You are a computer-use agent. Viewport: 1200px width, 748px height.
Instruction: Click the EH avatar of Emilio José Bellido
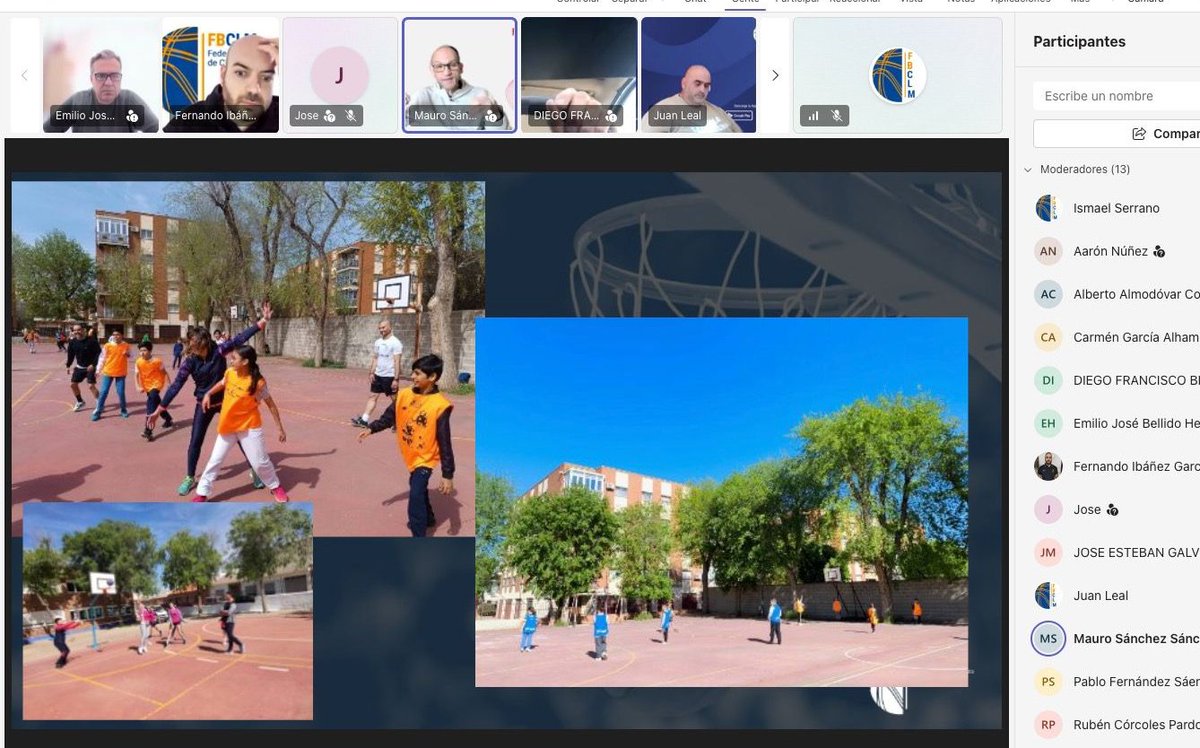coord(1048,423)
